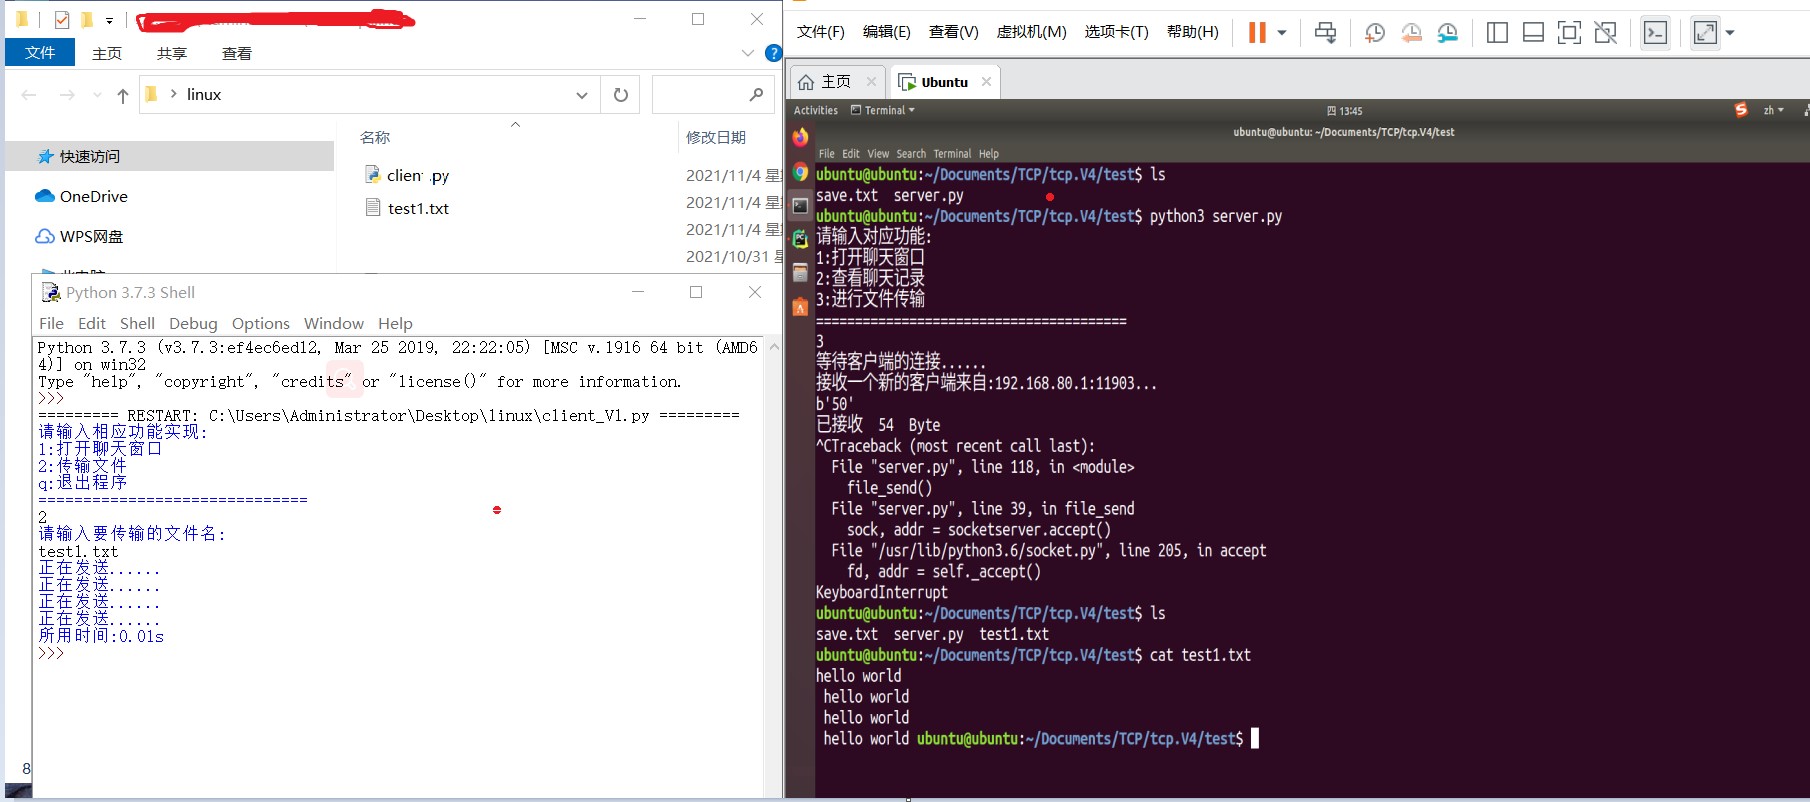Open the 文件 tab in File Explorer
This screenshot has width=1810, height=802.
click(x=40, y=53)
